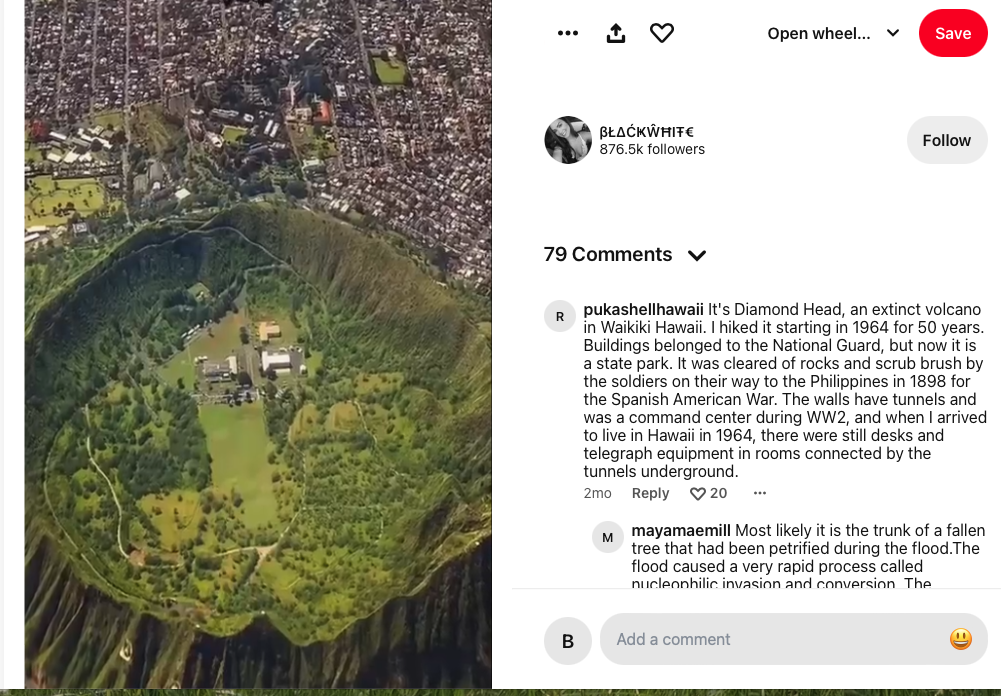Click the Diamond Head crater pin image
1001x696 pixels.
[258, 345]
